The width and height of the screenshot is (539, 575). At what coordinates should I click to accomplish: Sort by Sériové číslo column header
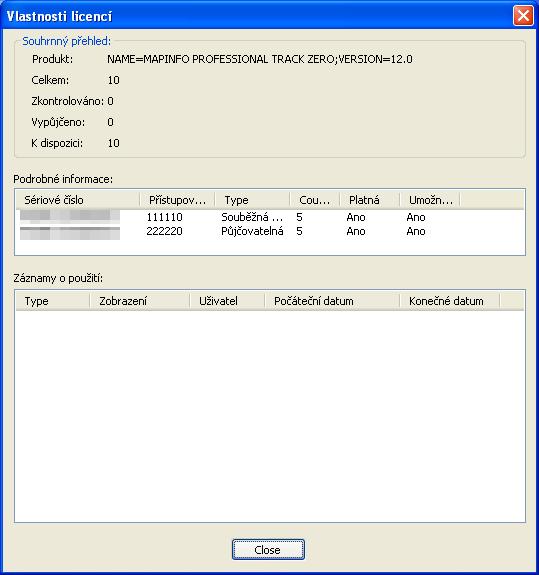(78, 200)
